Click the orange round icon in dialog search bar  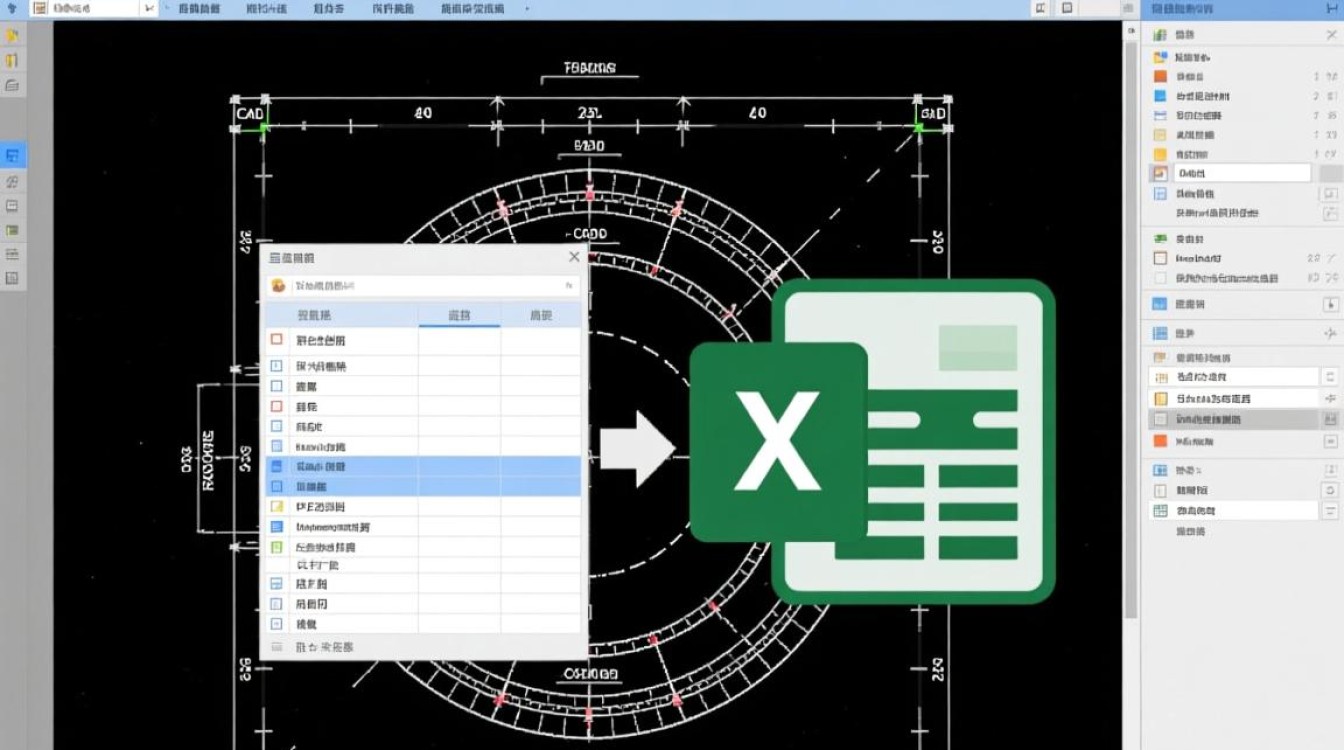click(x=279, y=286)
